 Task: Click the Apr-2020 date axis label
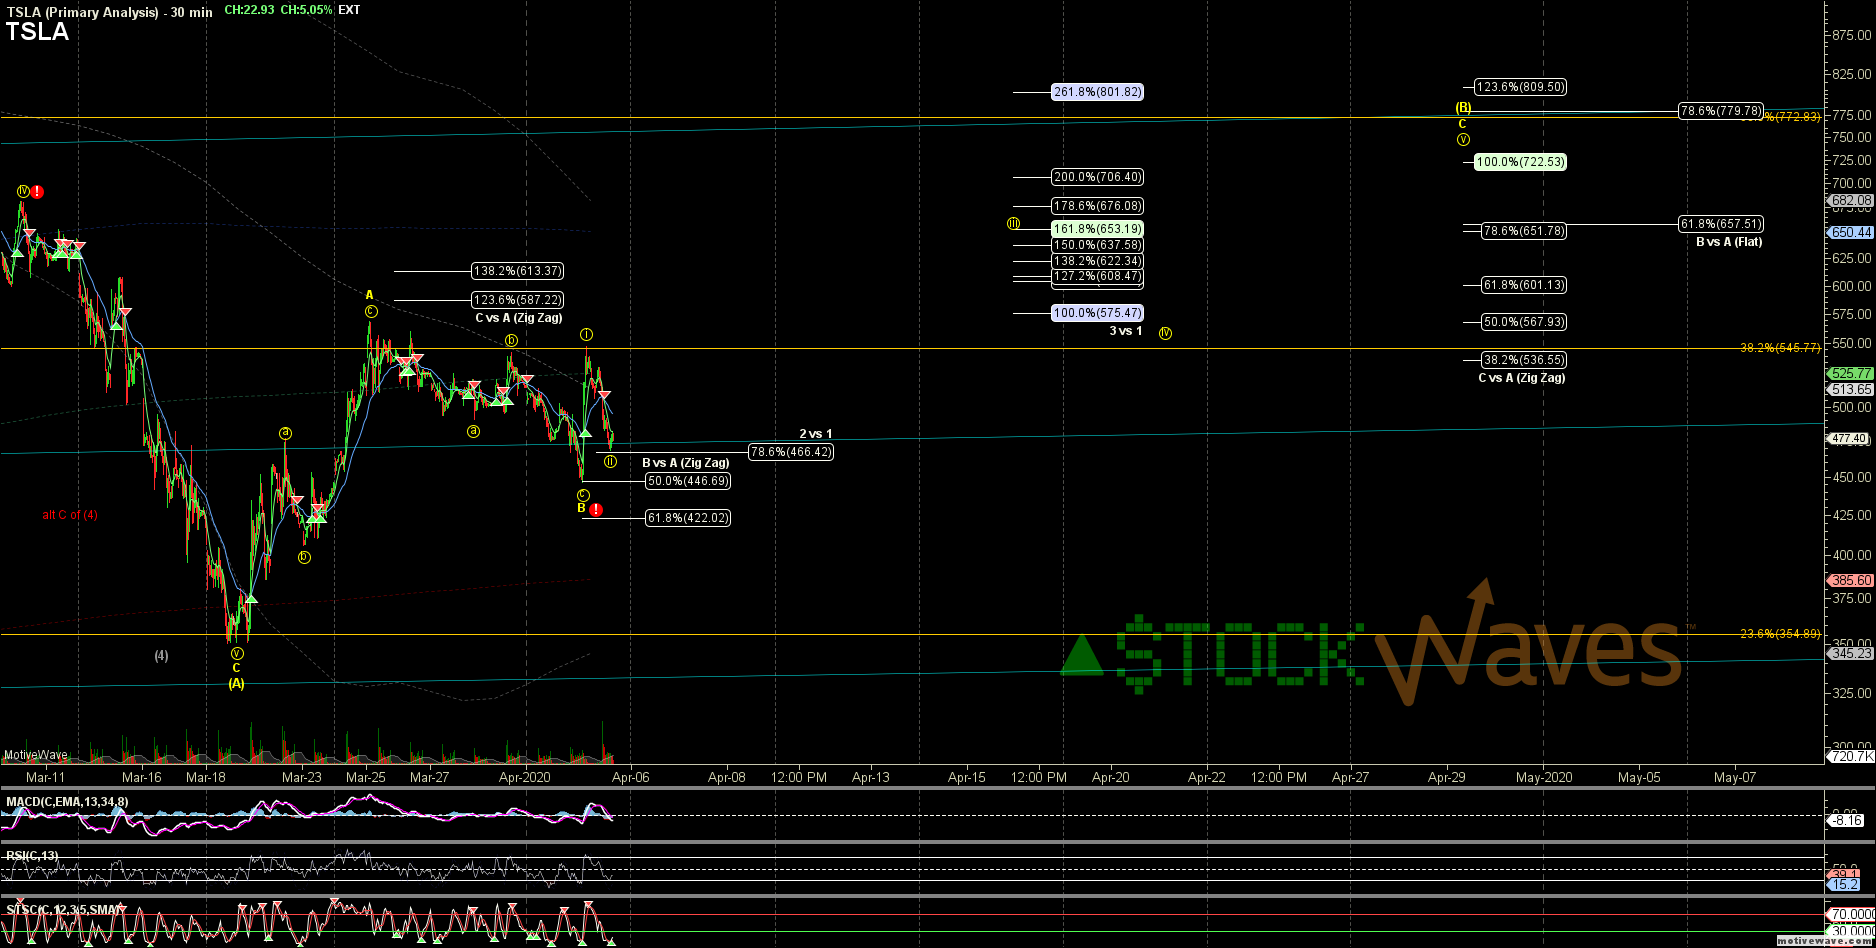524,777
